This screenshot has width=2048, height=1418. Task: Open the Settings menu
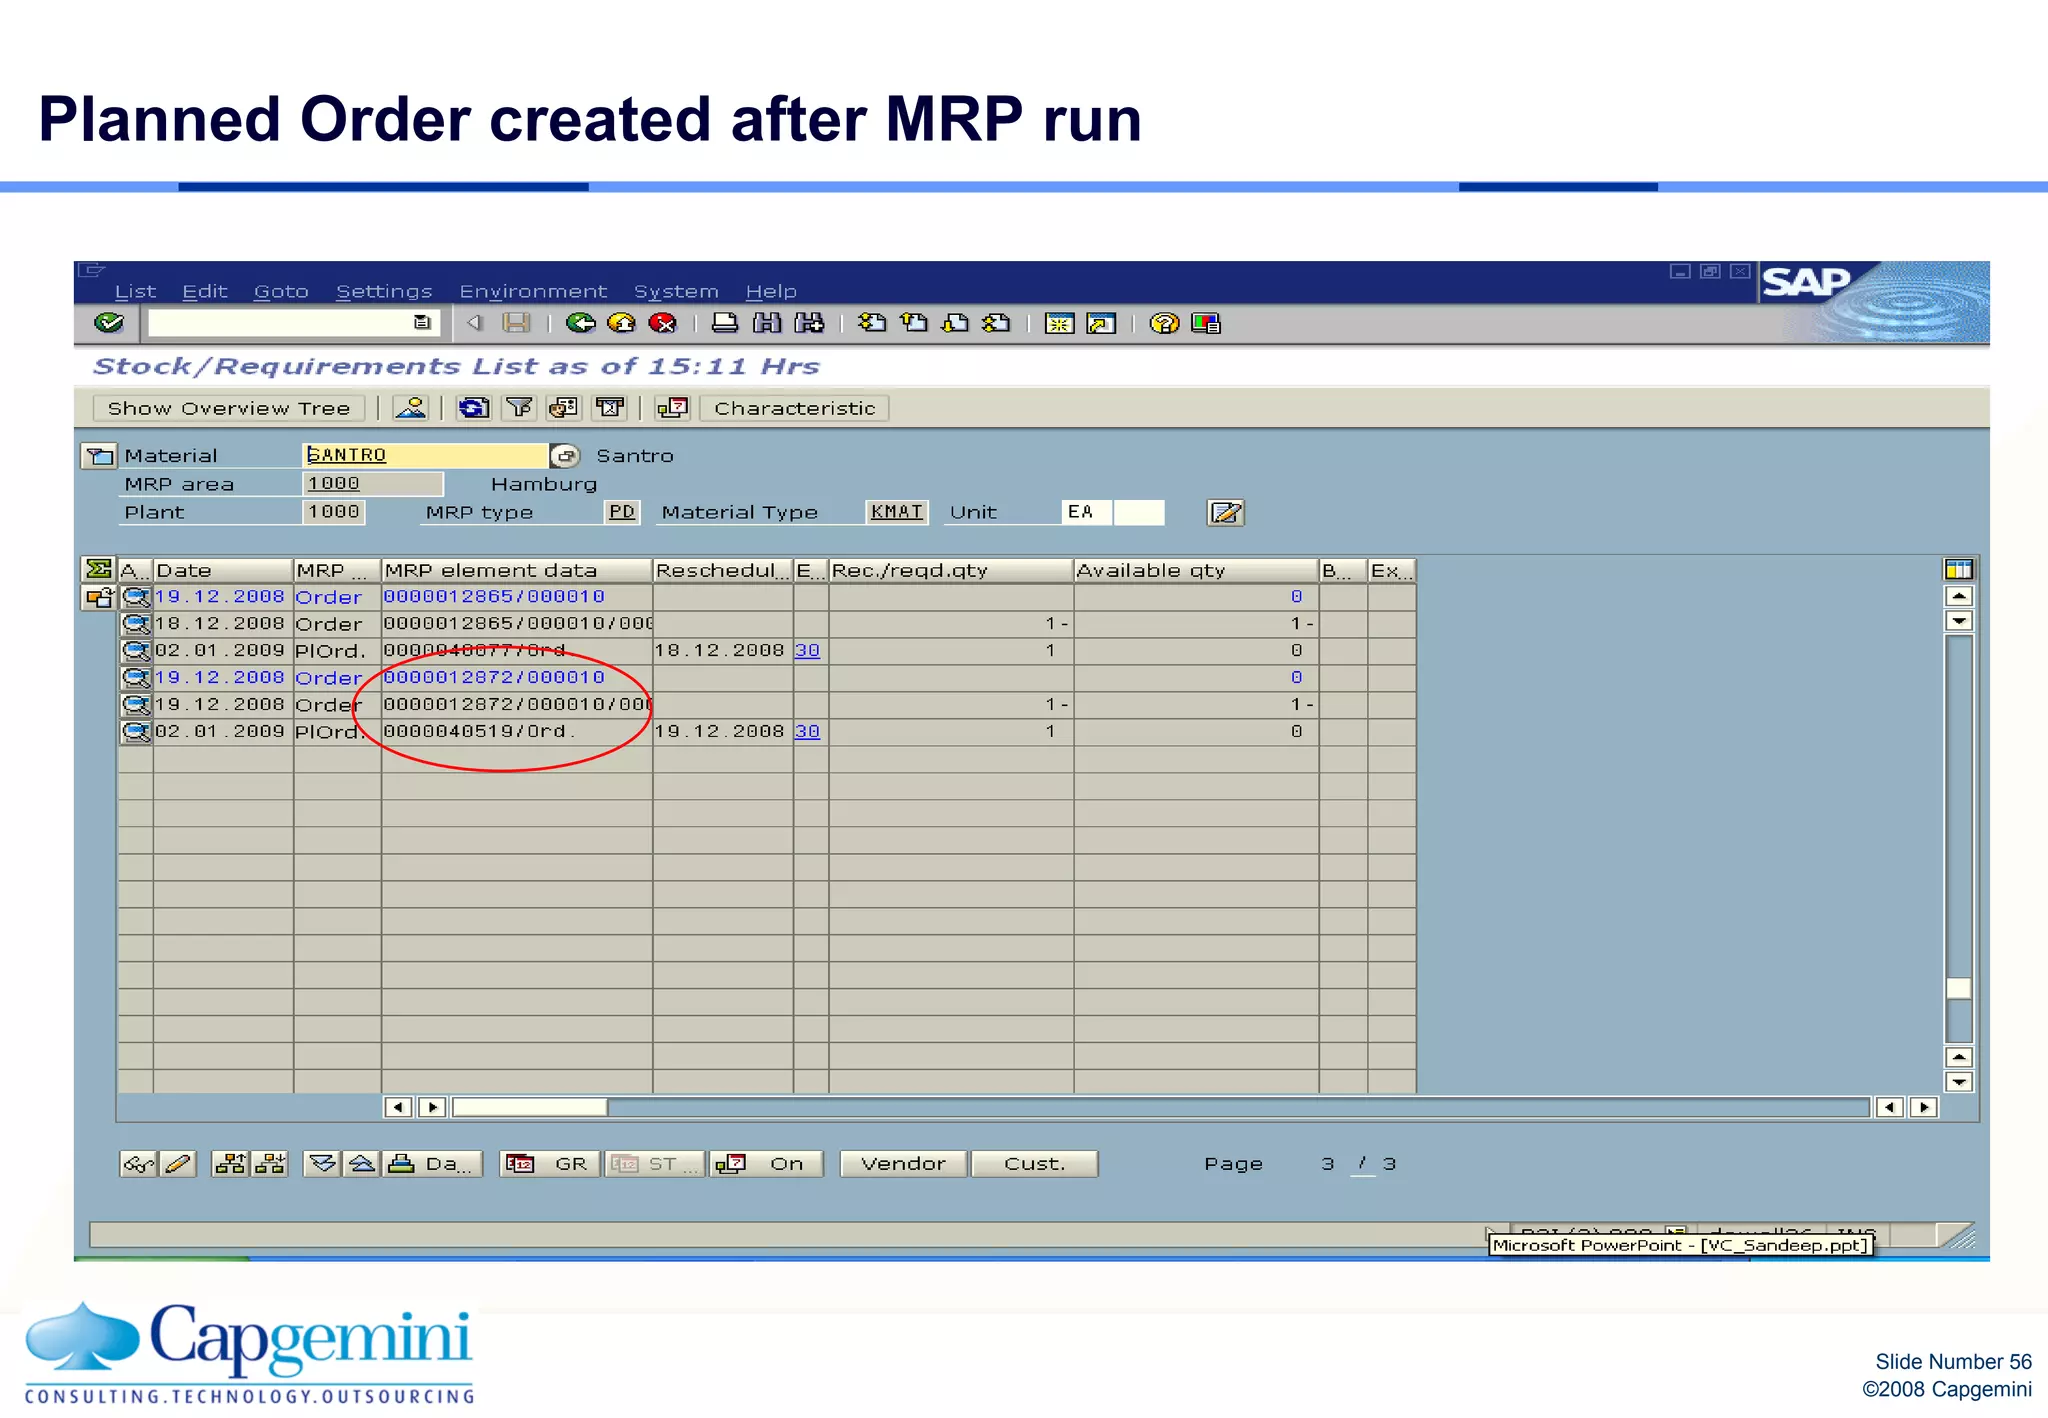click(x=384, y=291)
